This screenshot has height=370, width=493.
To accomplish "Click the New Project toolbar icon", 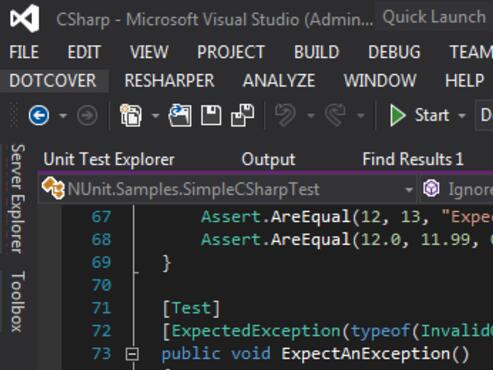I will point(131,115).
